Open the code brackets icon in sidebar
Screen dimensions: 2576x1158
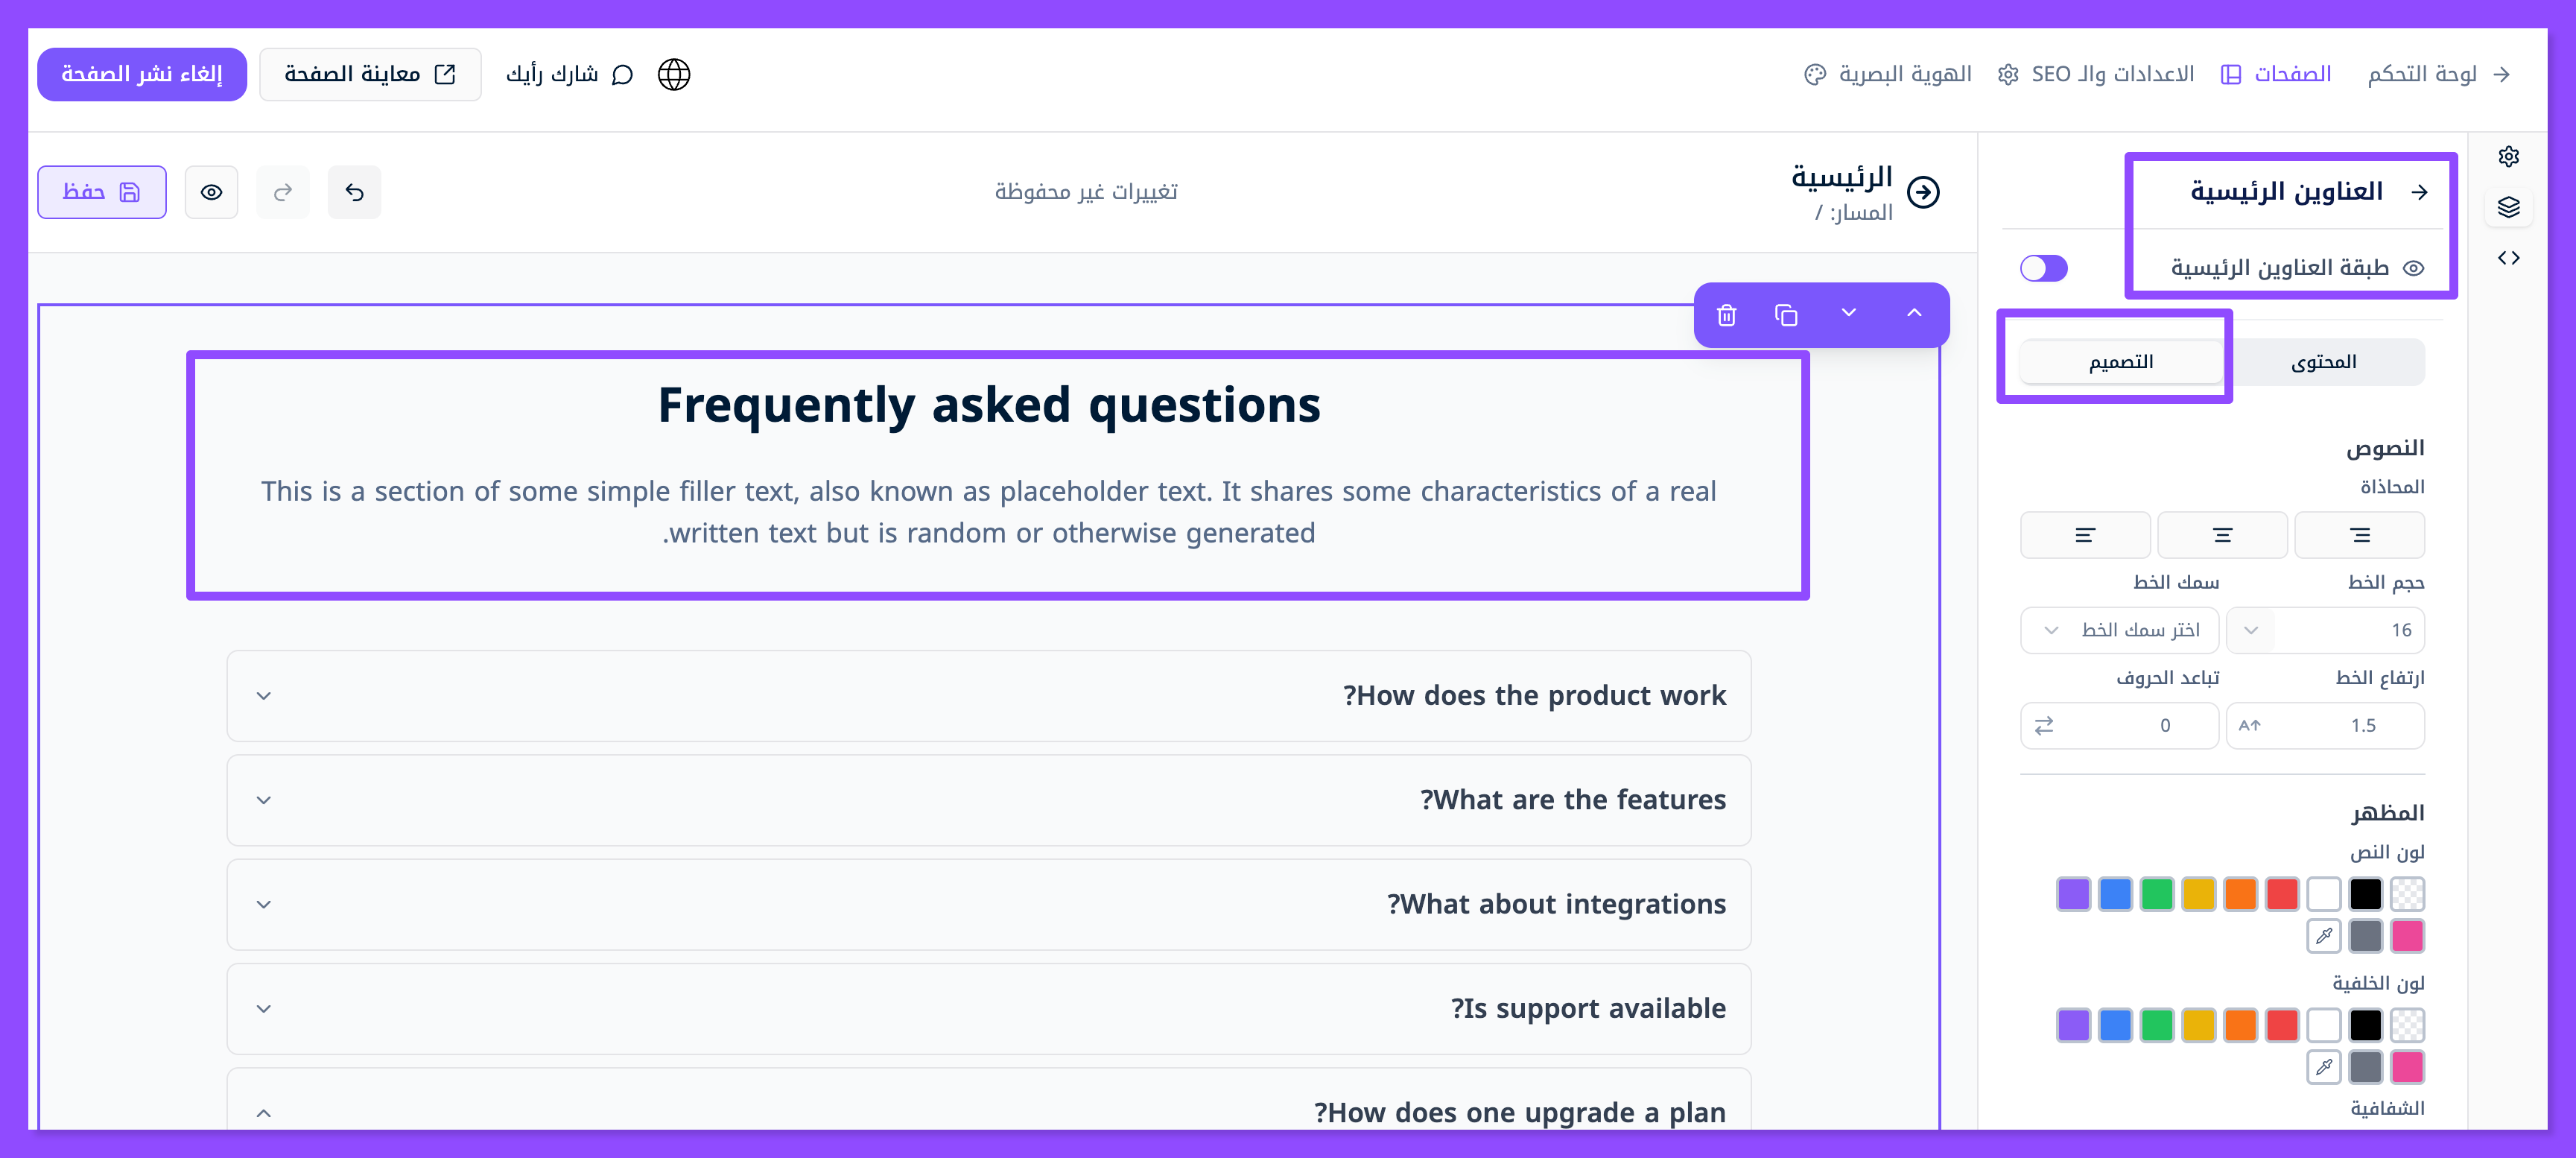coord(2508,258)
